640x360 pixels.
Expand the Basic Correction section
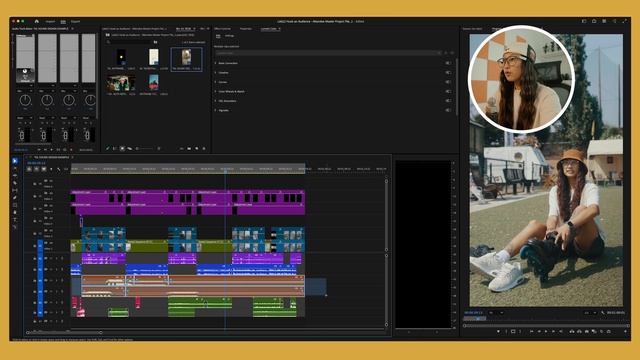pos(216,63)
